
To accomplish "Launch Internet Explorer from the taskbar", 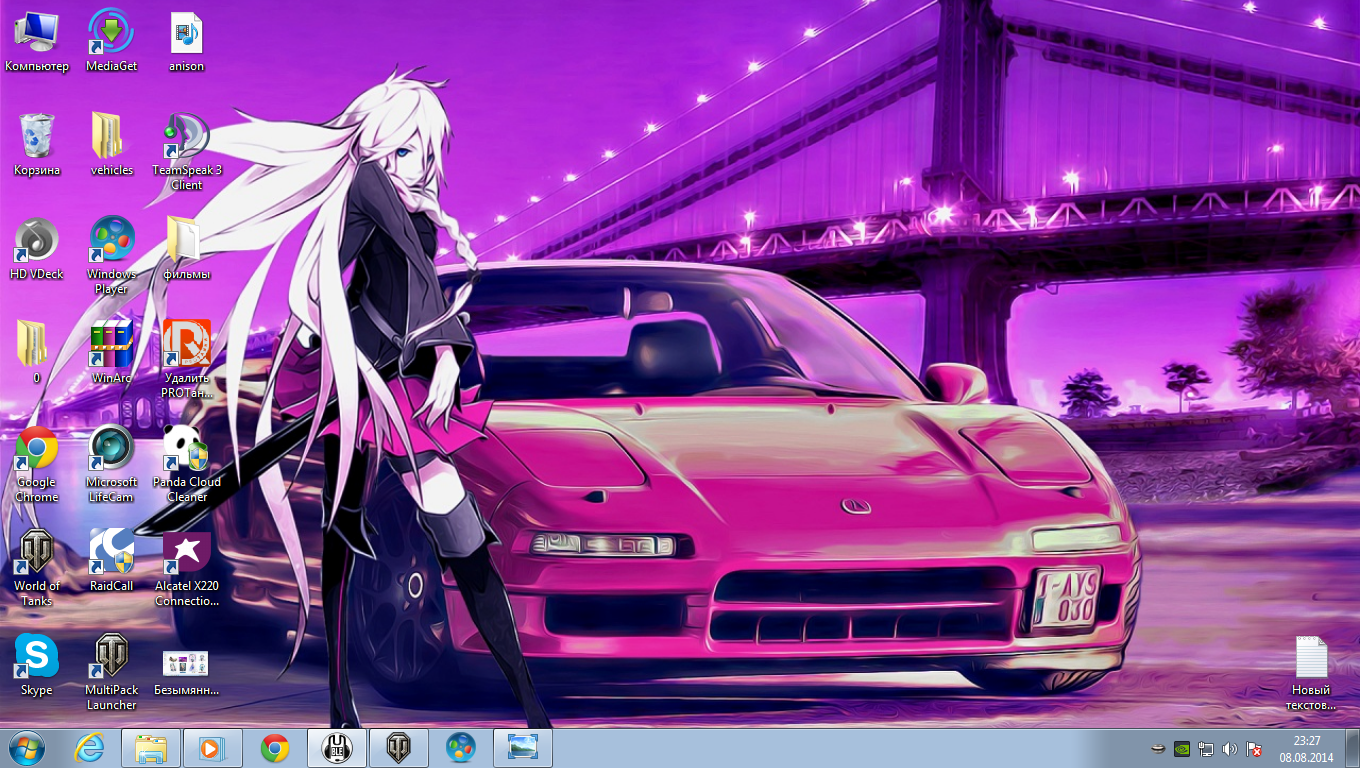I will coord(90,748).
